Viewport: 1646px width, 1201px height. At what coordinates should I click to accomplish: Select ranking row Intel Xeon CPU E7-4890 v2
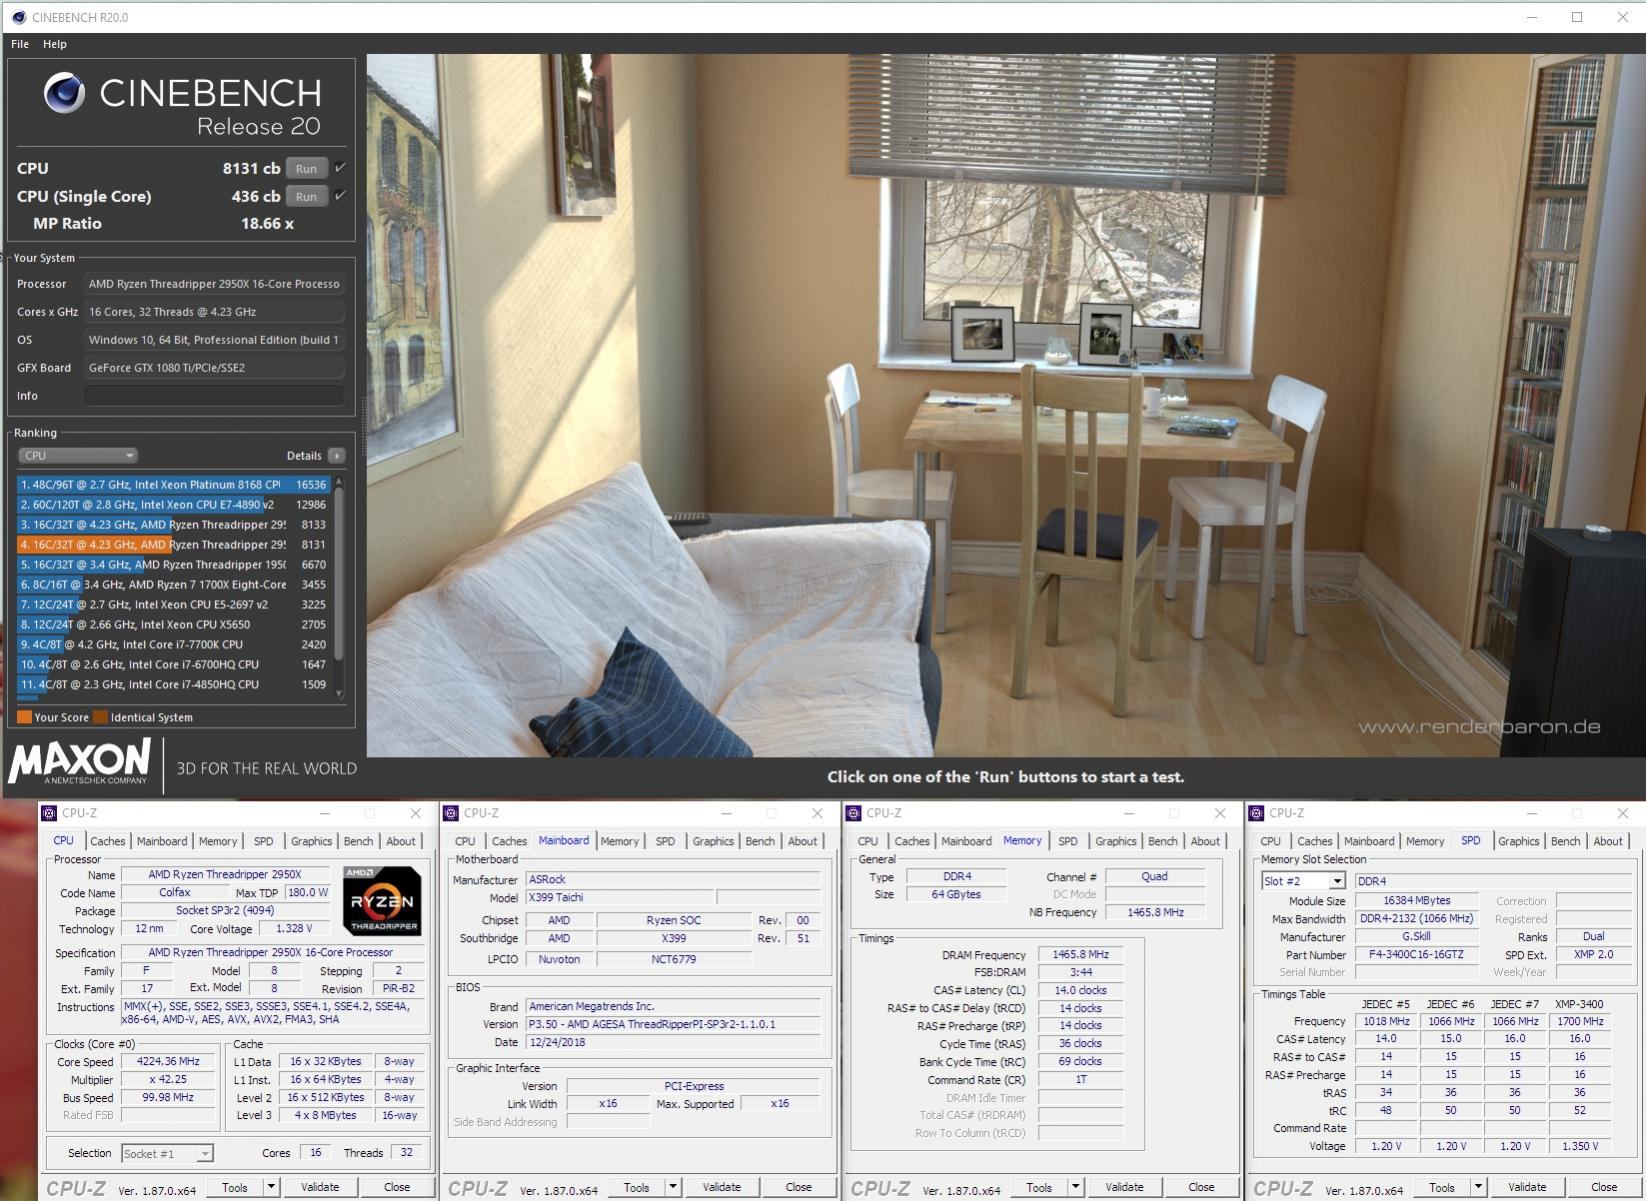(x=173, y=504)
